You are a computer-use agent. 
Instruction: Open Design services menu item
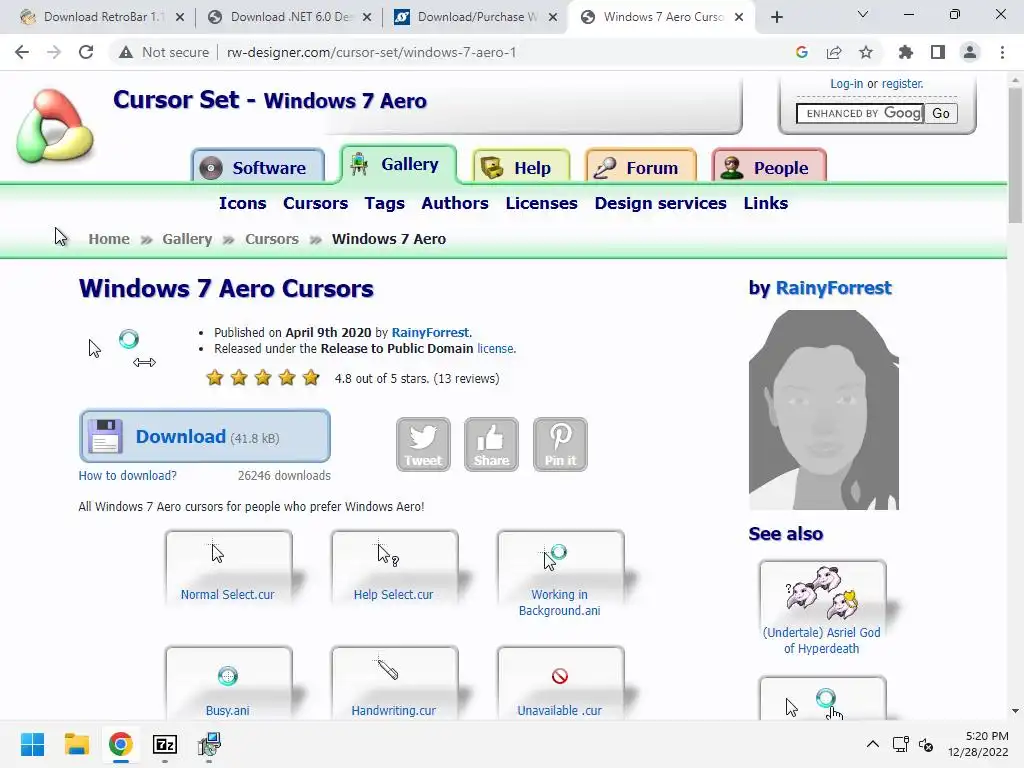coord(660,203)
